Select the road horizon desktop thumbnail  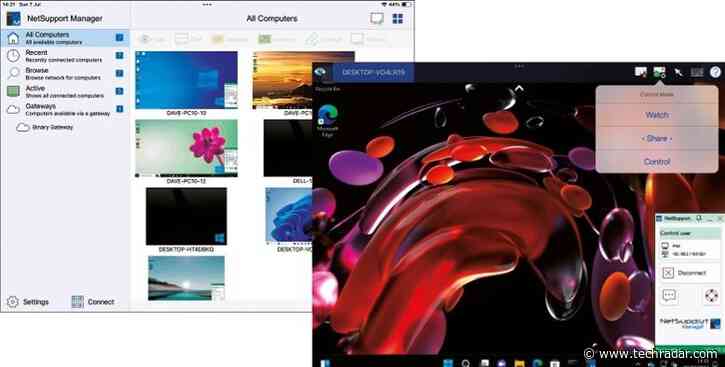click(x=186, y=278)
